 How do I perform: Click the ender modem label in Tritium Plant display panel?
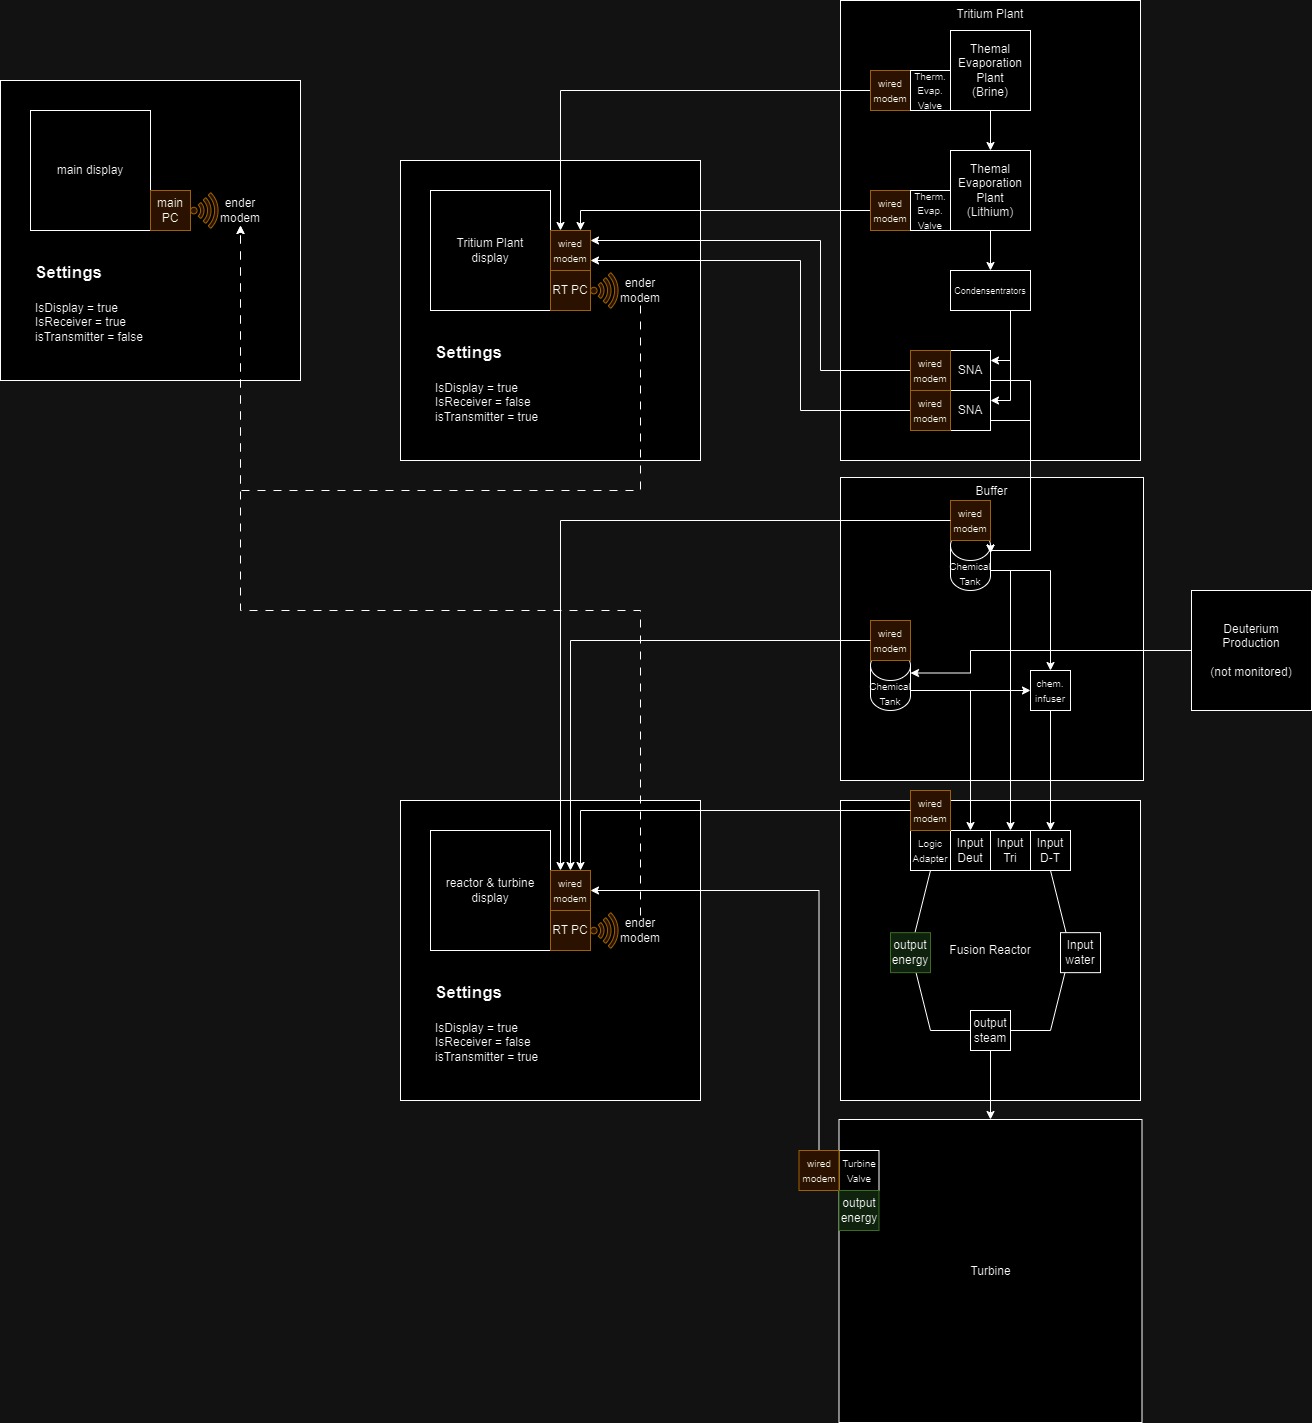coord(640,290)
